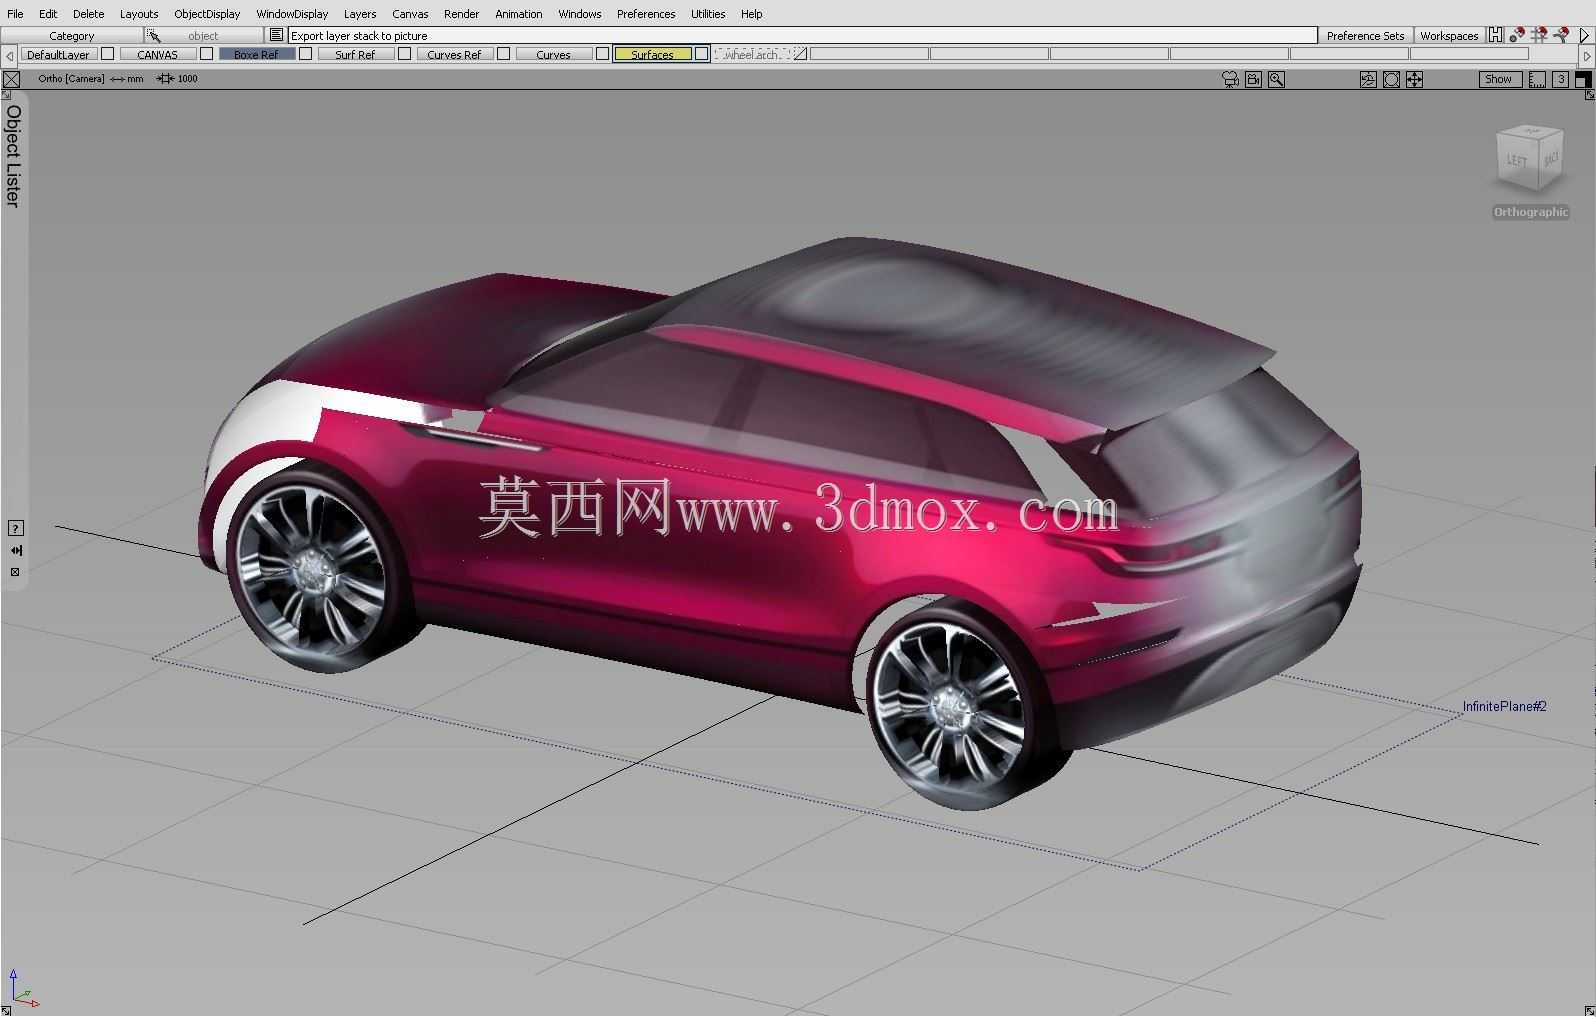Screen dimensions: 1596x1017
Task: Open the Object Lister side panel
Action: point(13,156)
